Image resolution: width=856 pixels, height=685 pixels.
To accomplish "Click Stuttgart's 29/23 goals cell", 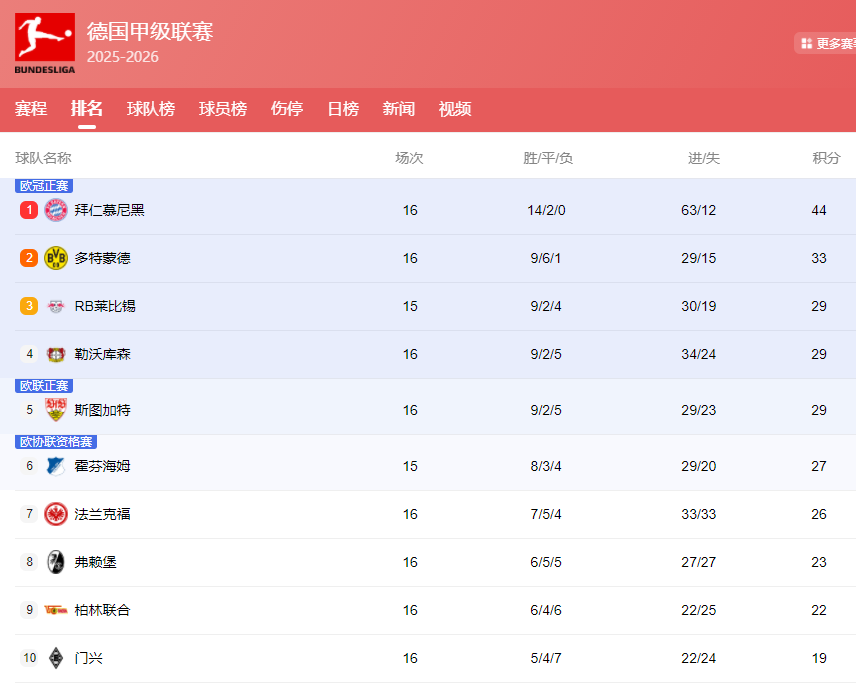I will pos(698,410).
